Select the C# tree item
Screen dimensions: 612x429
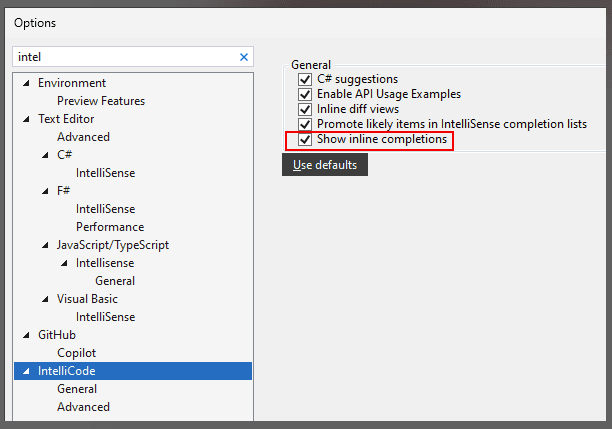pyautogui.click(x=64, y=155)
